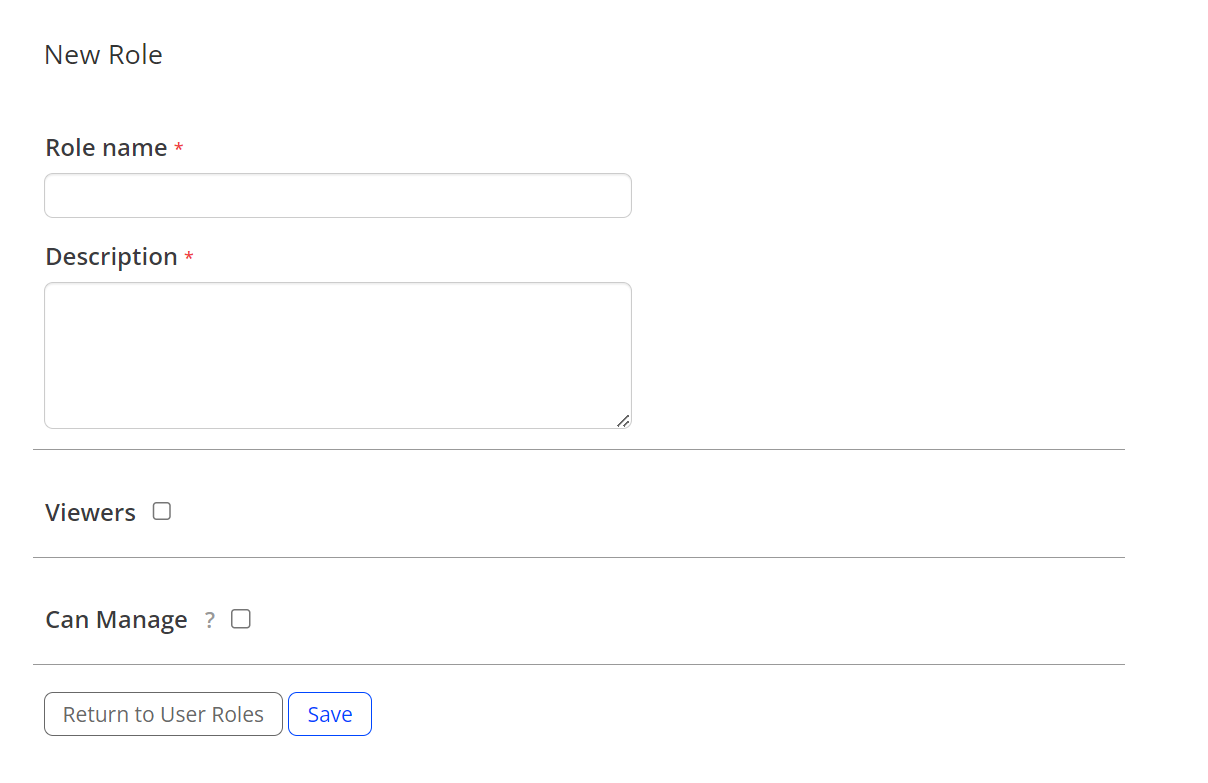1208x783 pixels.
Task: Enable the Viewers checkbox
Action: tap(162, 511)
